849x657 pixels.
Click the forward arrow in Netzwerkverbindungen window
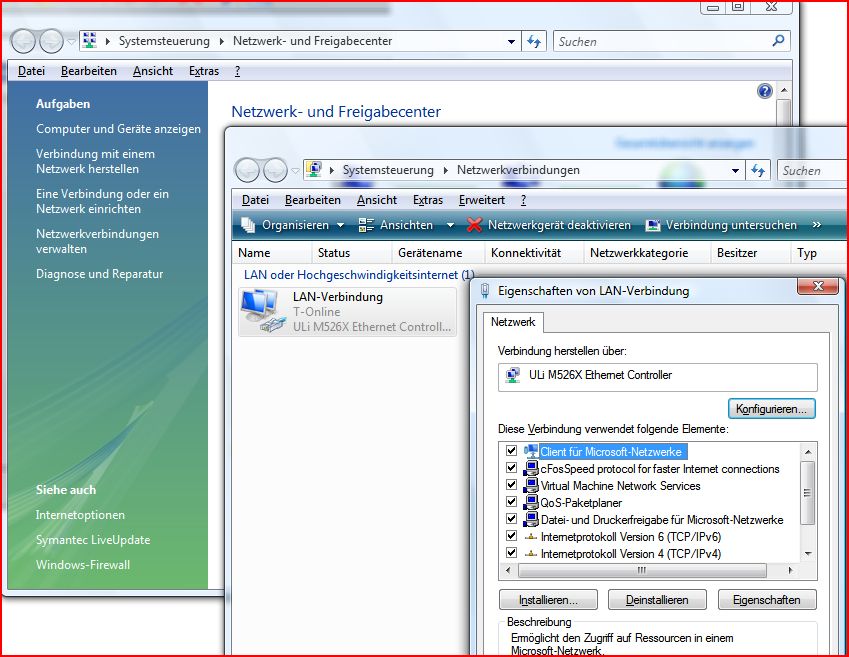pyautogui.click(x=275, y=171)
